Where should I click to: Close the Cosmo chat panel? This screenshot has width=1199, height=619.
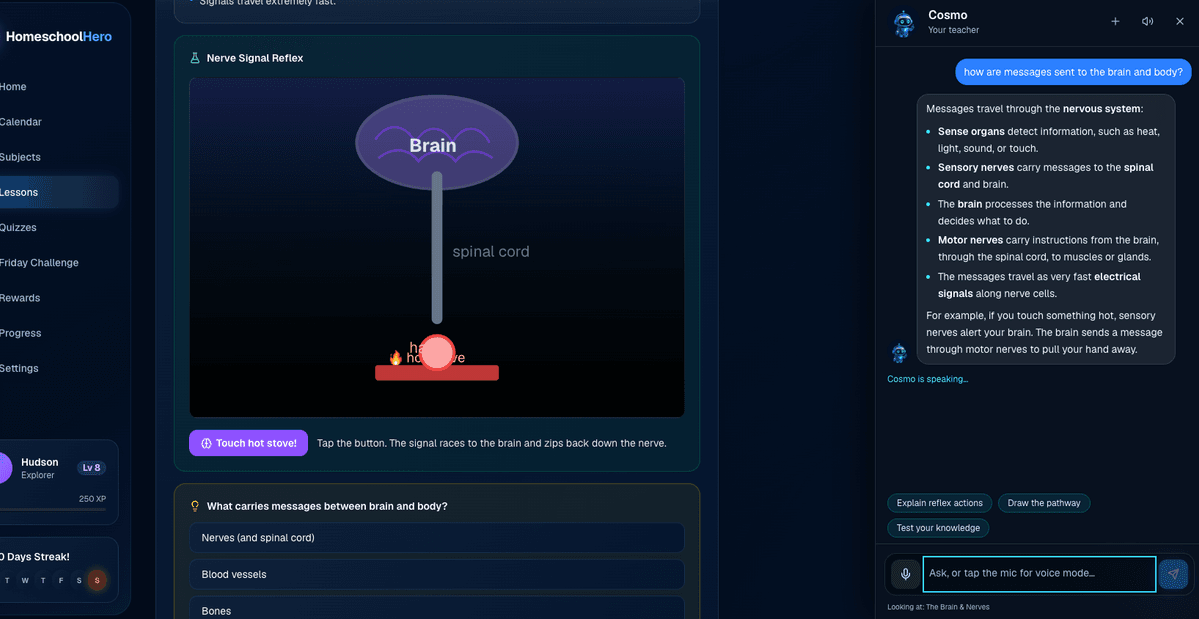(x=1180, y=21)
